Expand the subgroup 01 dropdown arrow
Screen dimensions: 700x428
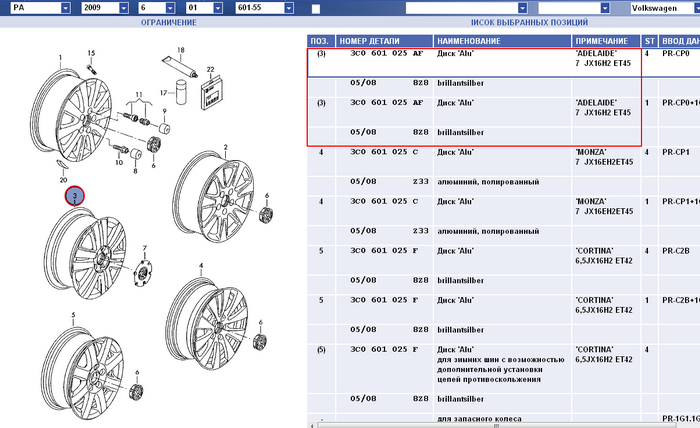[x=218, y=8]
